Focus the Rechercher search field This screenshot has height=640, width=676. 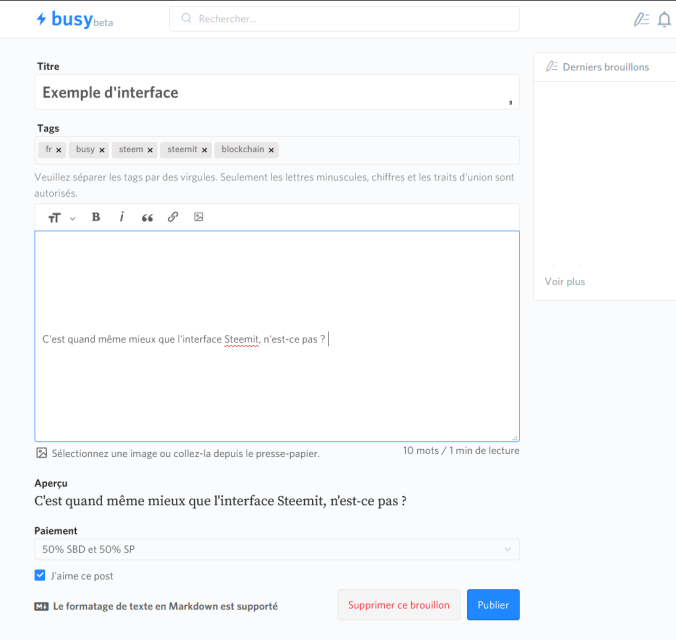[345, 19]
